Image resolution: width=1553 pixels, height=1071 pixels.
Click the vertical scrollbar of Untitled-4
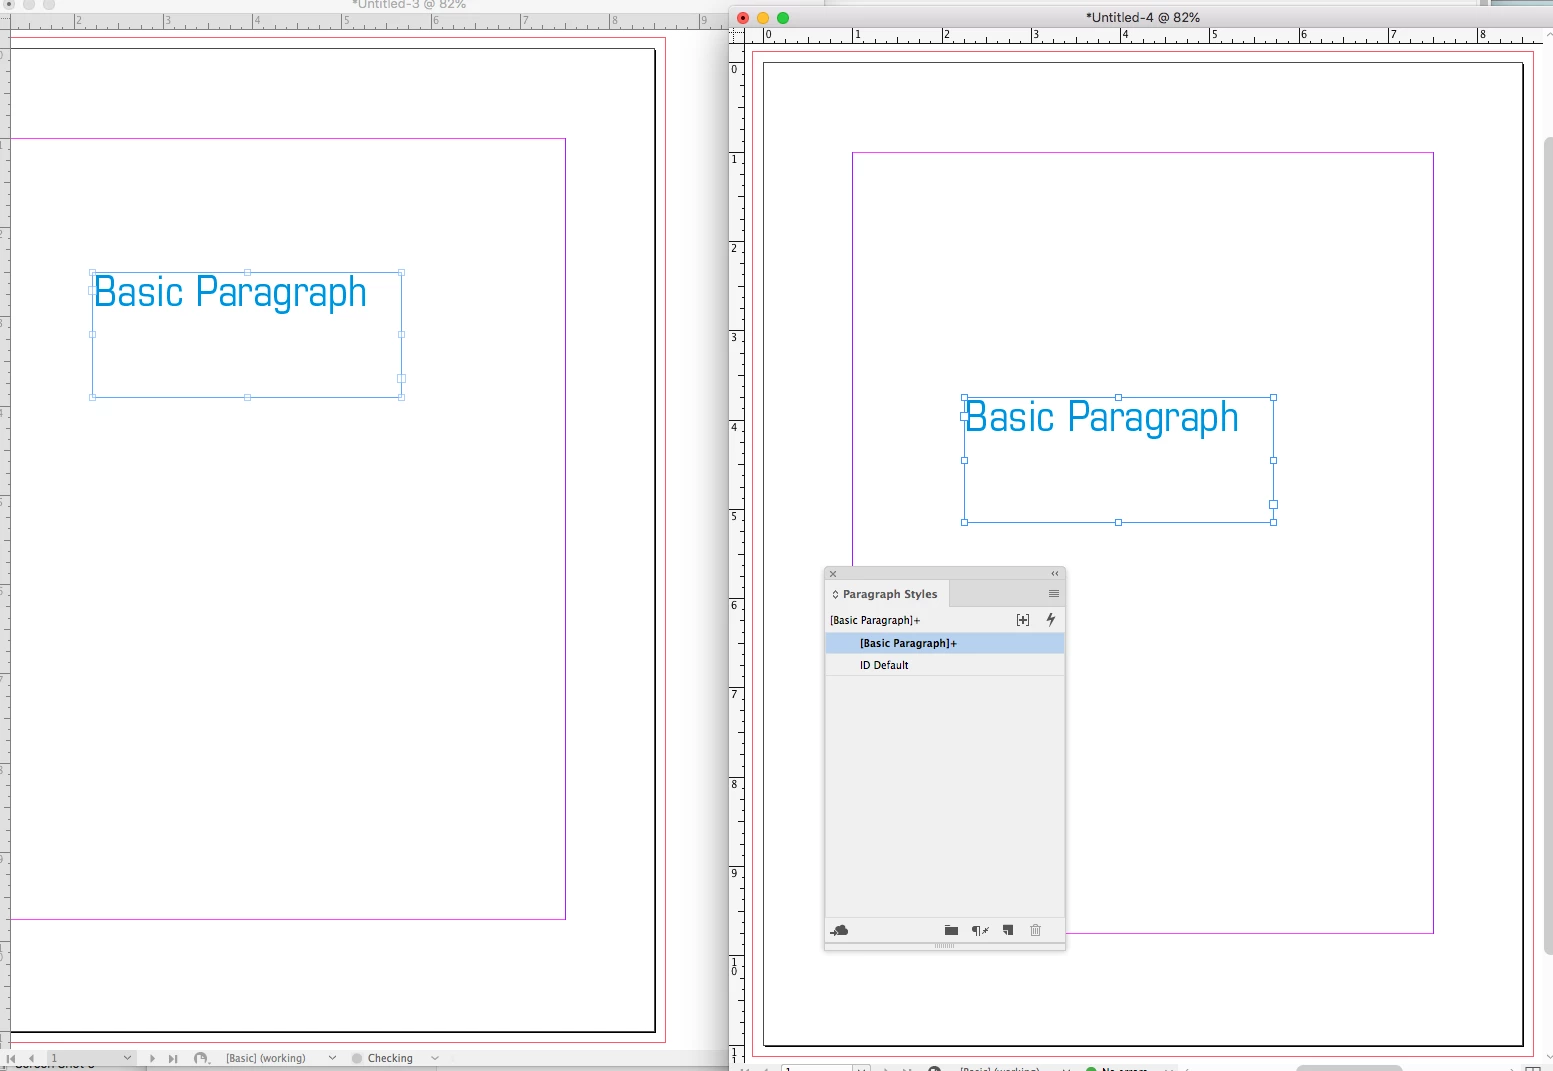[x=1548, y=545]
